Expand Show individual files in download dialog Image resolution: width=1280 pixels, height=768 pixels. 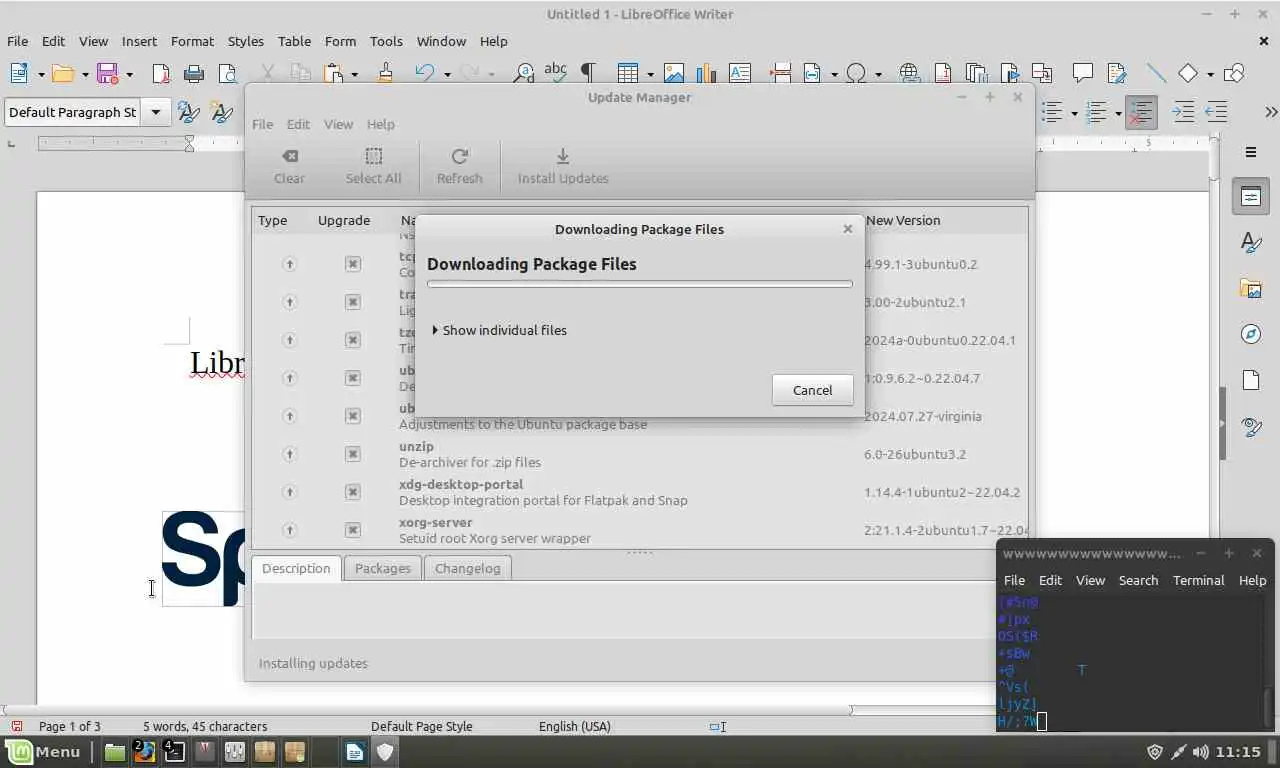[x=499, y=330]
